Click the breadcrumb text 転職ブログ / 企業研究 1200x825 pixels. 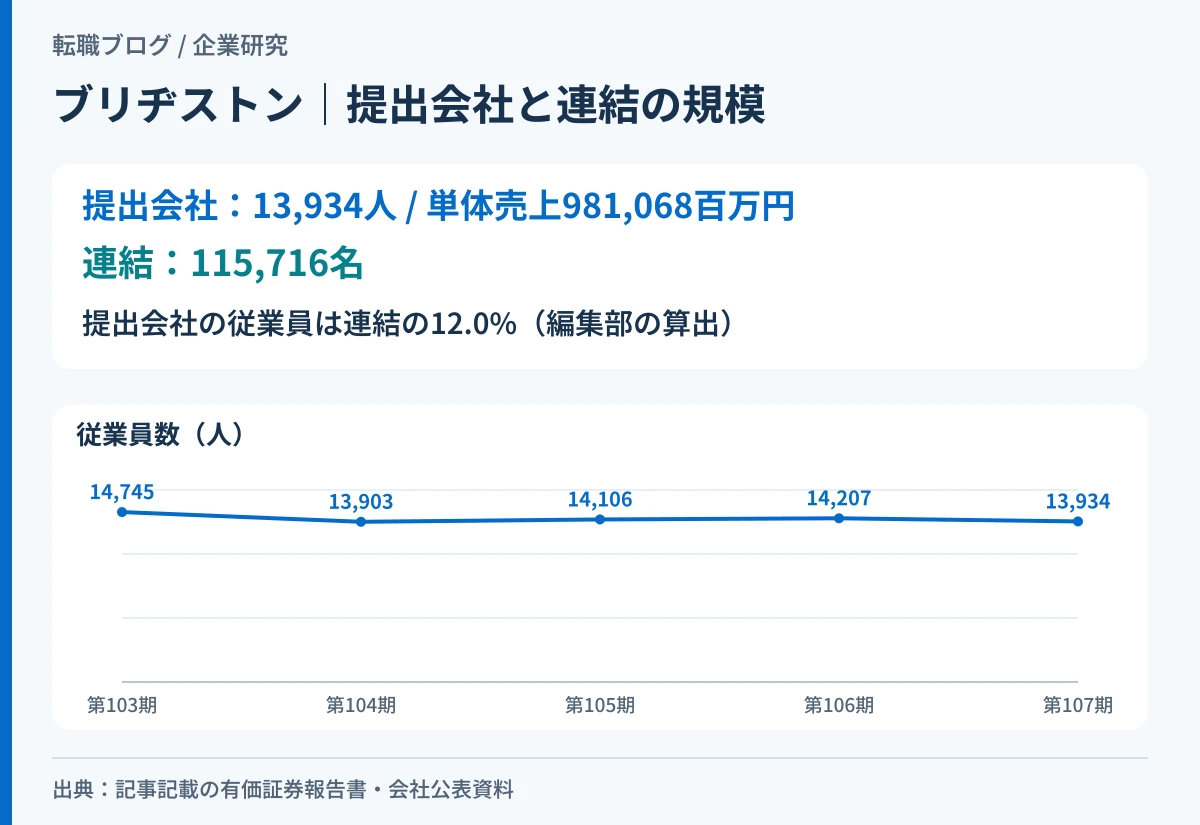(x=170, y=45)
